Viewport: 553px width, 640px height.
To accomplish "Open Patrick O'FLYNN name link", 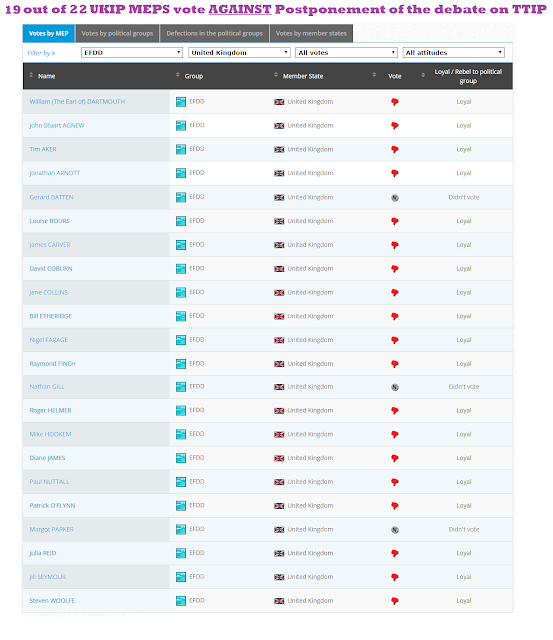I will (52, 506).
